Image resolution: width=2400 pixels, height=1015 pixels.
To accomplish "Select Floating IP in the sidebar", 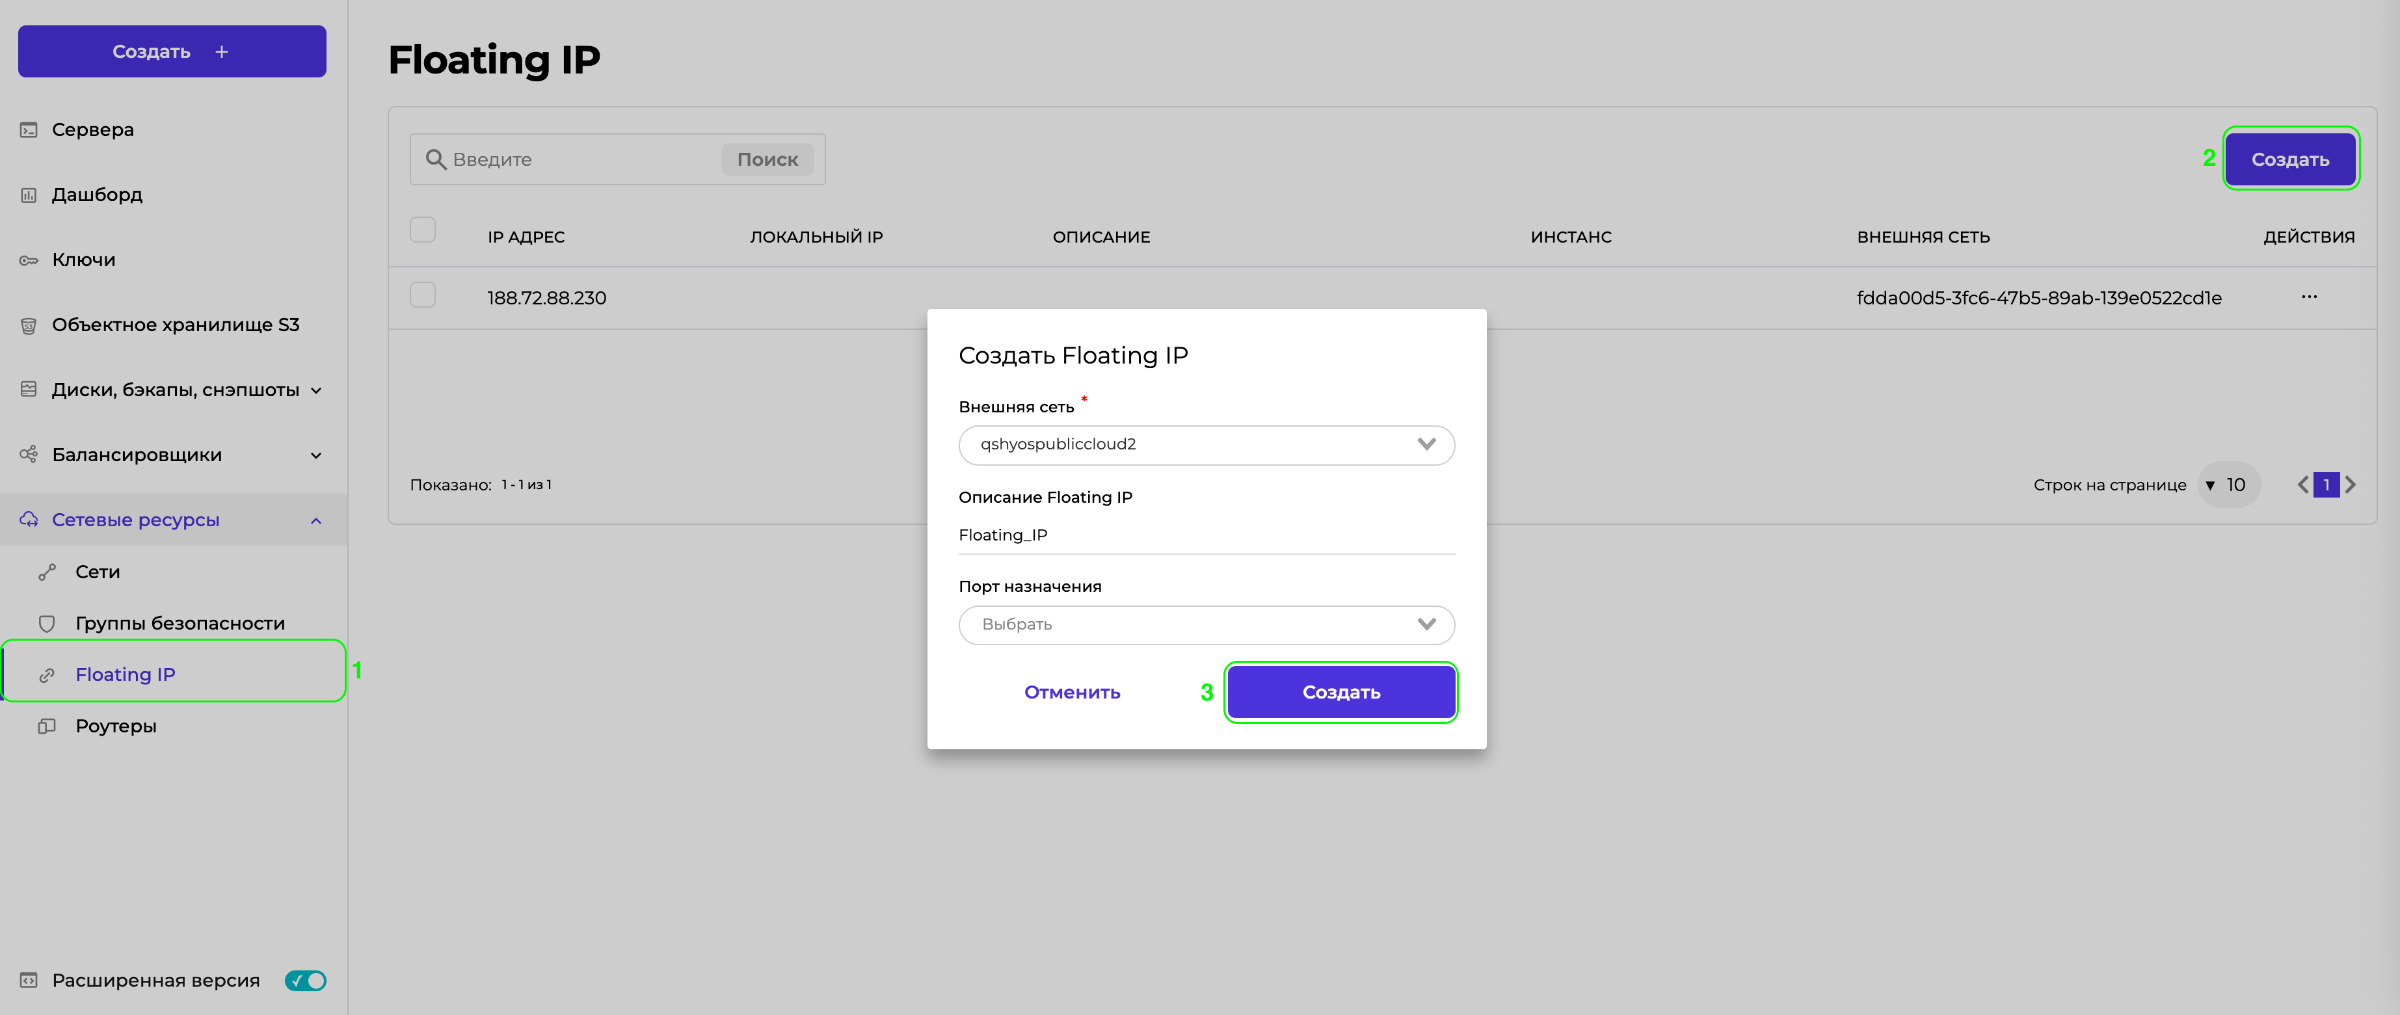I will pos(126,674).
